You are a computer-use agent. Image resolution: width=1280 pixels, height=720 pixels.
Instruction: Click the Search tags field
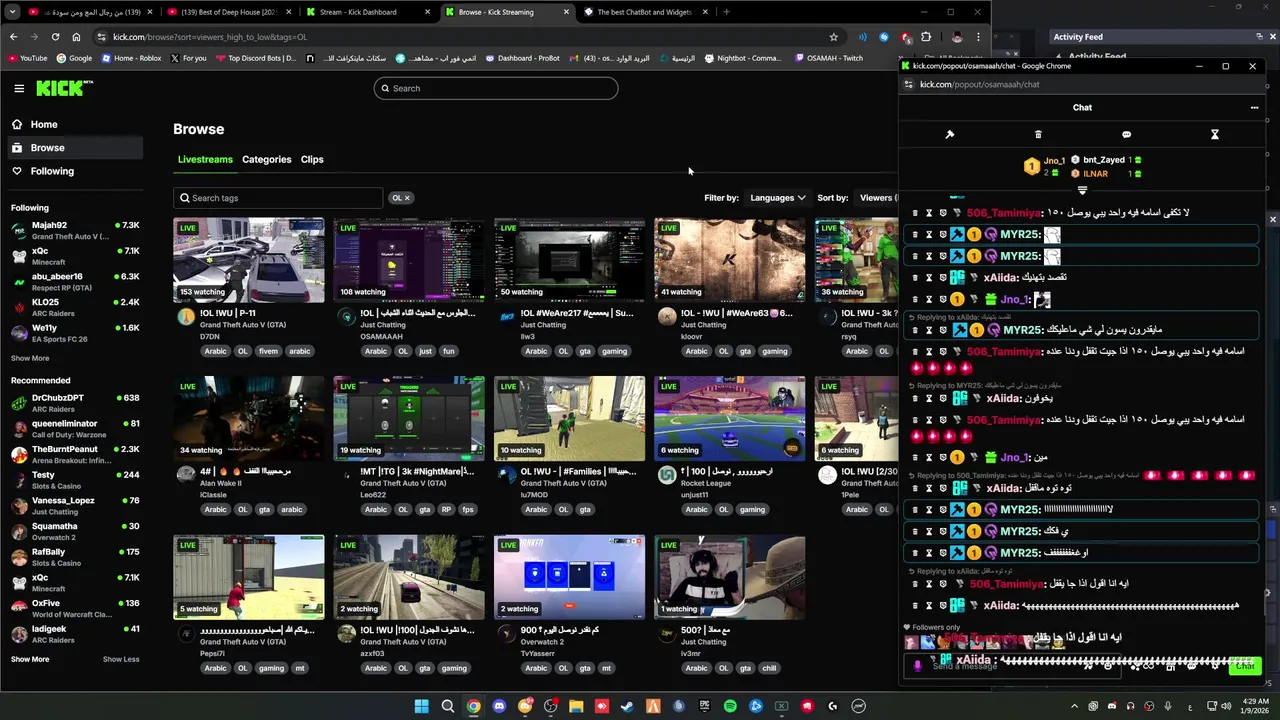(x=278, y=198)
